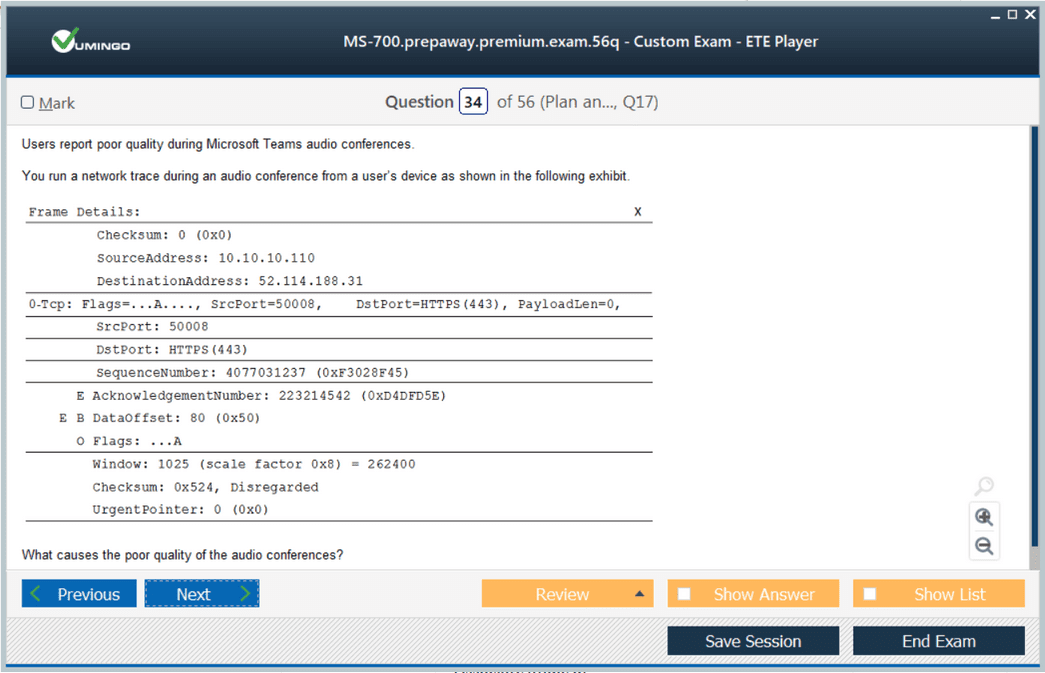
Task: Click the Review button
Action: (567, 594)
